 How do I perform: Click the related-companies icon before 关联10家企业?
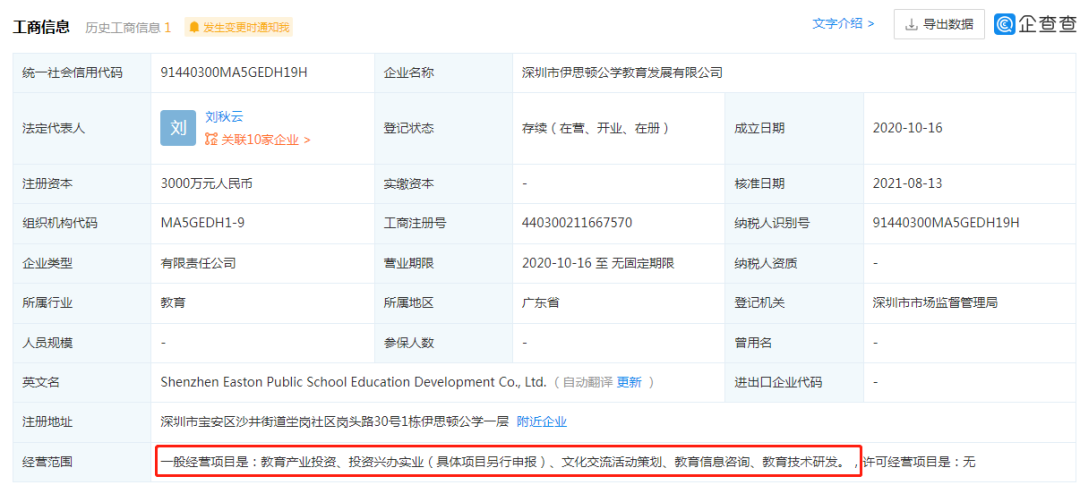click(211, 140)
